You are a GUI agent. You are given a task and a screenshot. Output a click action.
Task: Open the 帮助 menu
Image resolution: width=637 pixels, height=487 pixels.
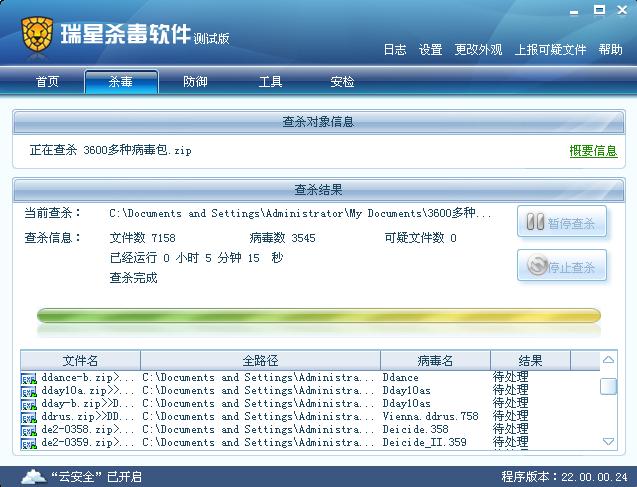click(x=610, y=50)
